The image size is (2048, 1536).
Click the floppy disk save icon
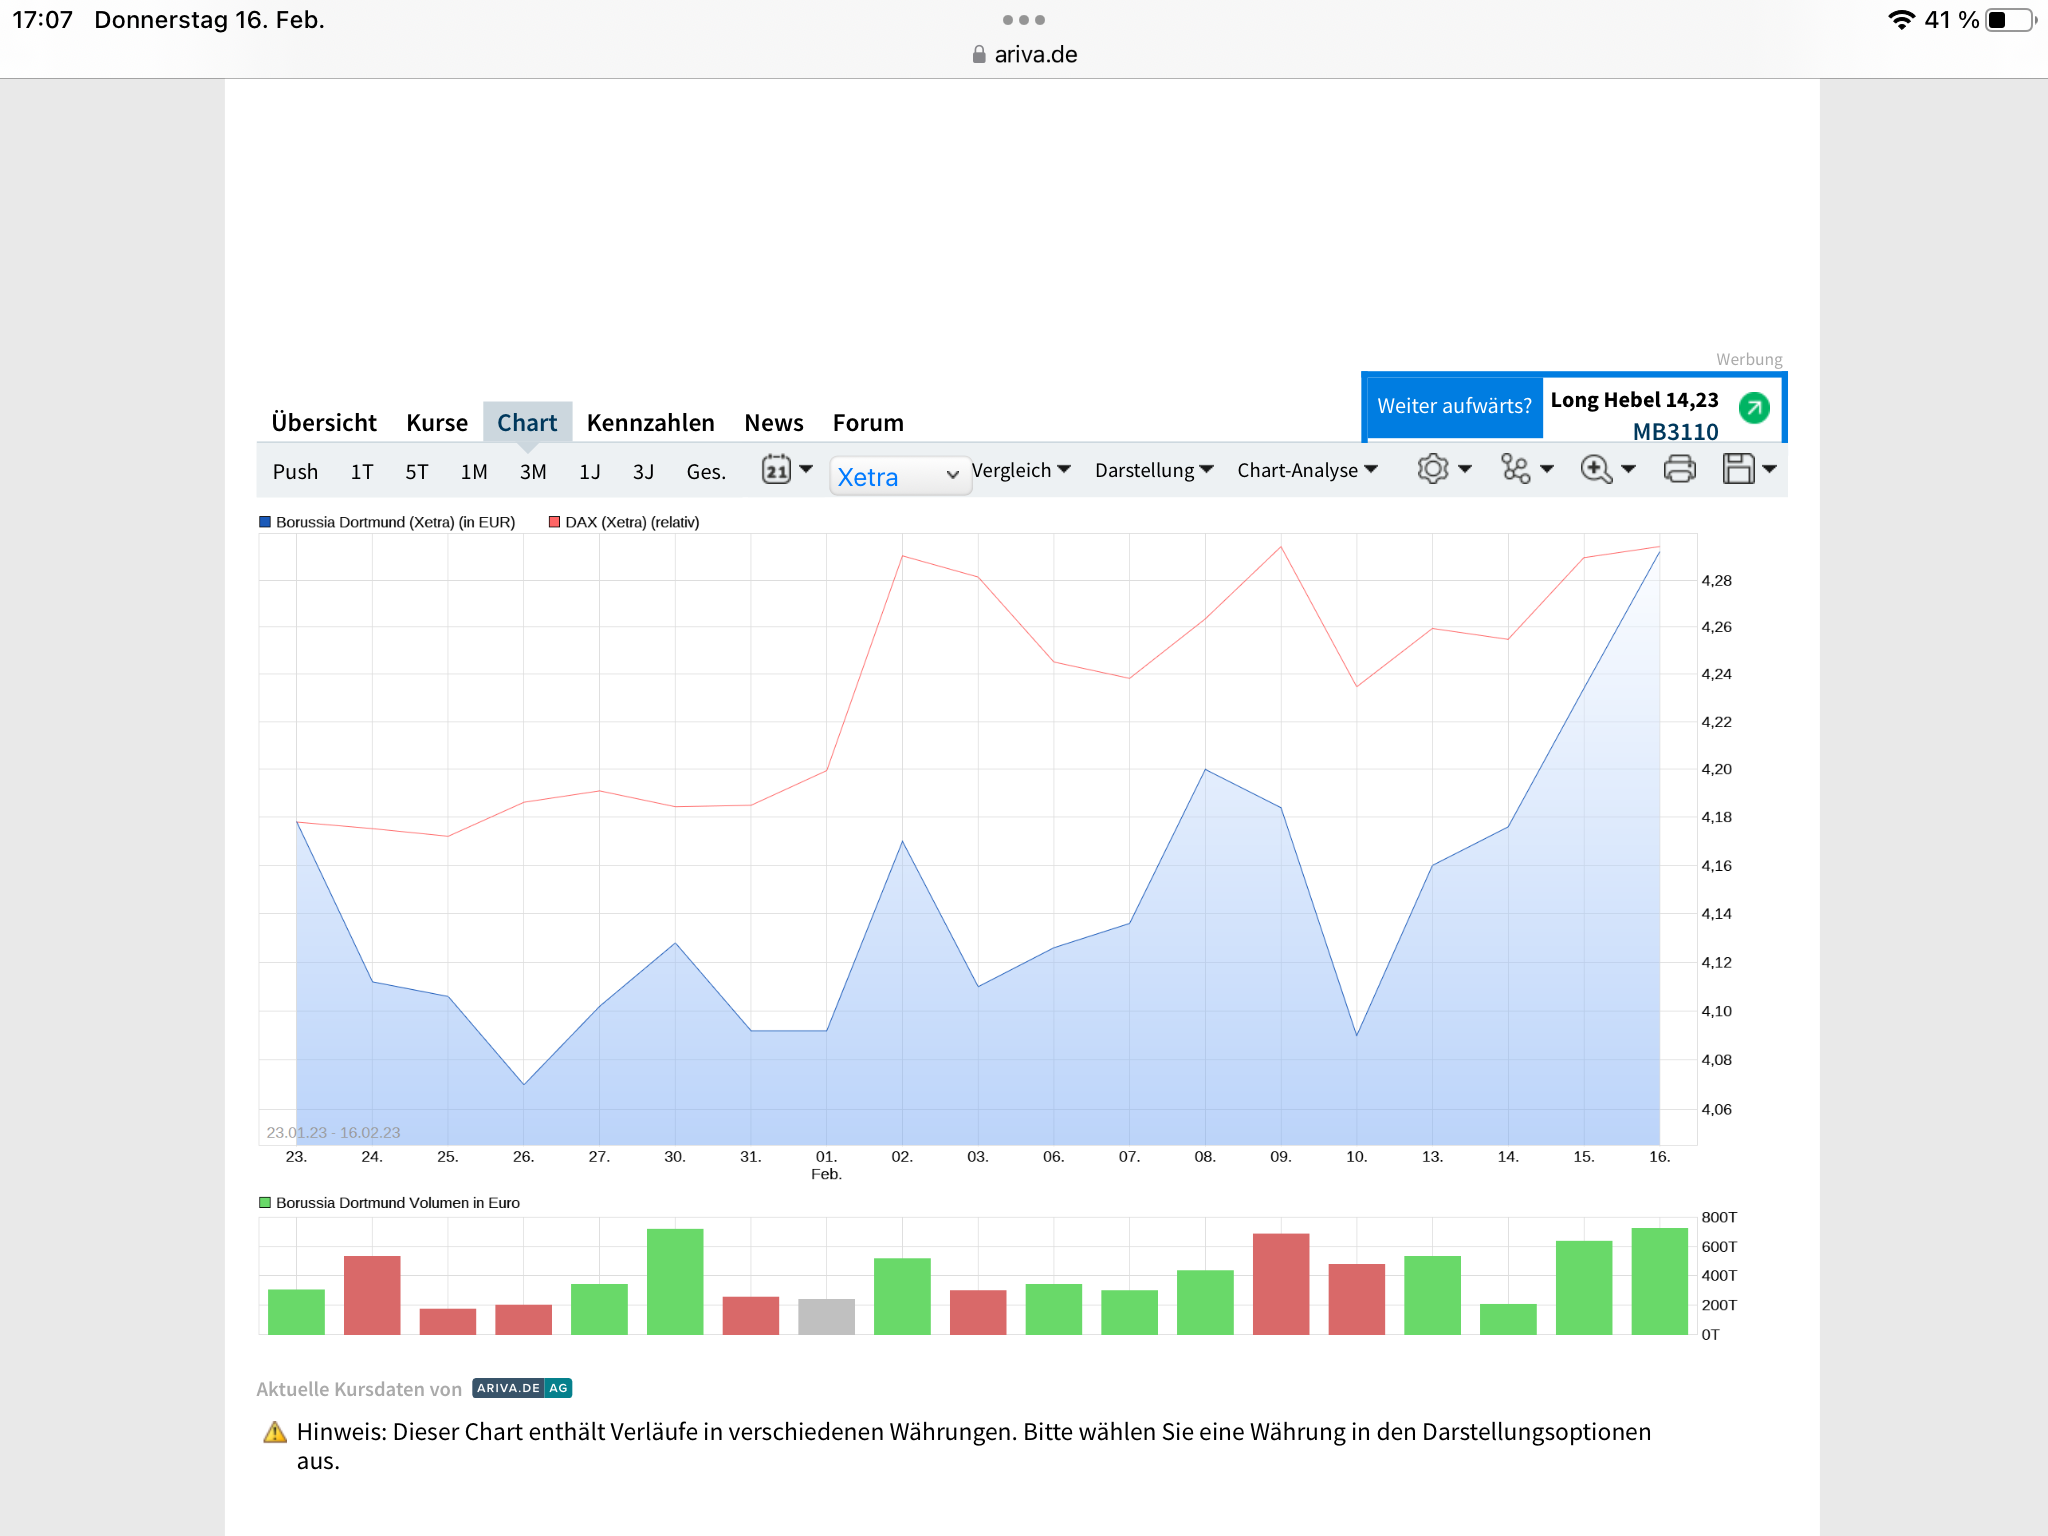pos(1738,469)
